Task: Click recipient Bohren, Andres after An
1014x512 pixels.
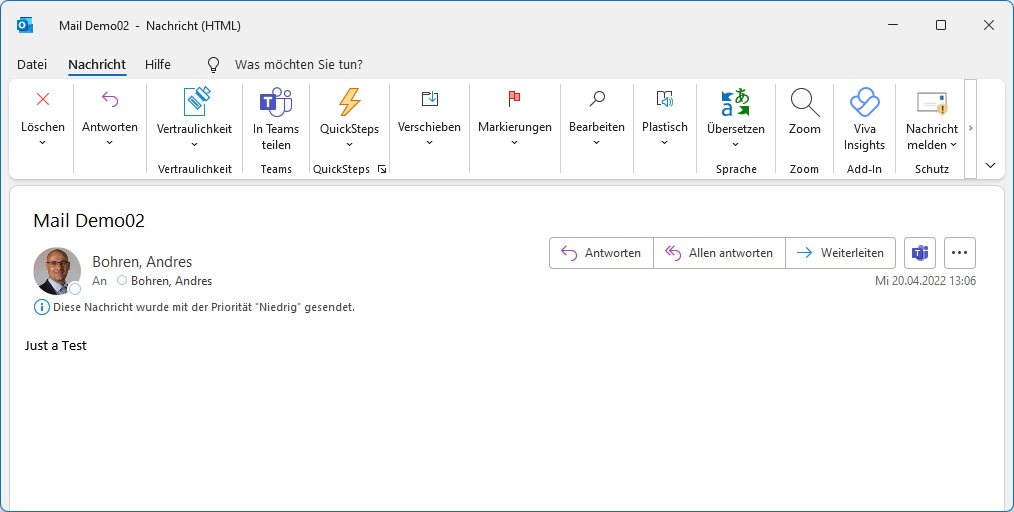Action: click(x=171, y=281)
